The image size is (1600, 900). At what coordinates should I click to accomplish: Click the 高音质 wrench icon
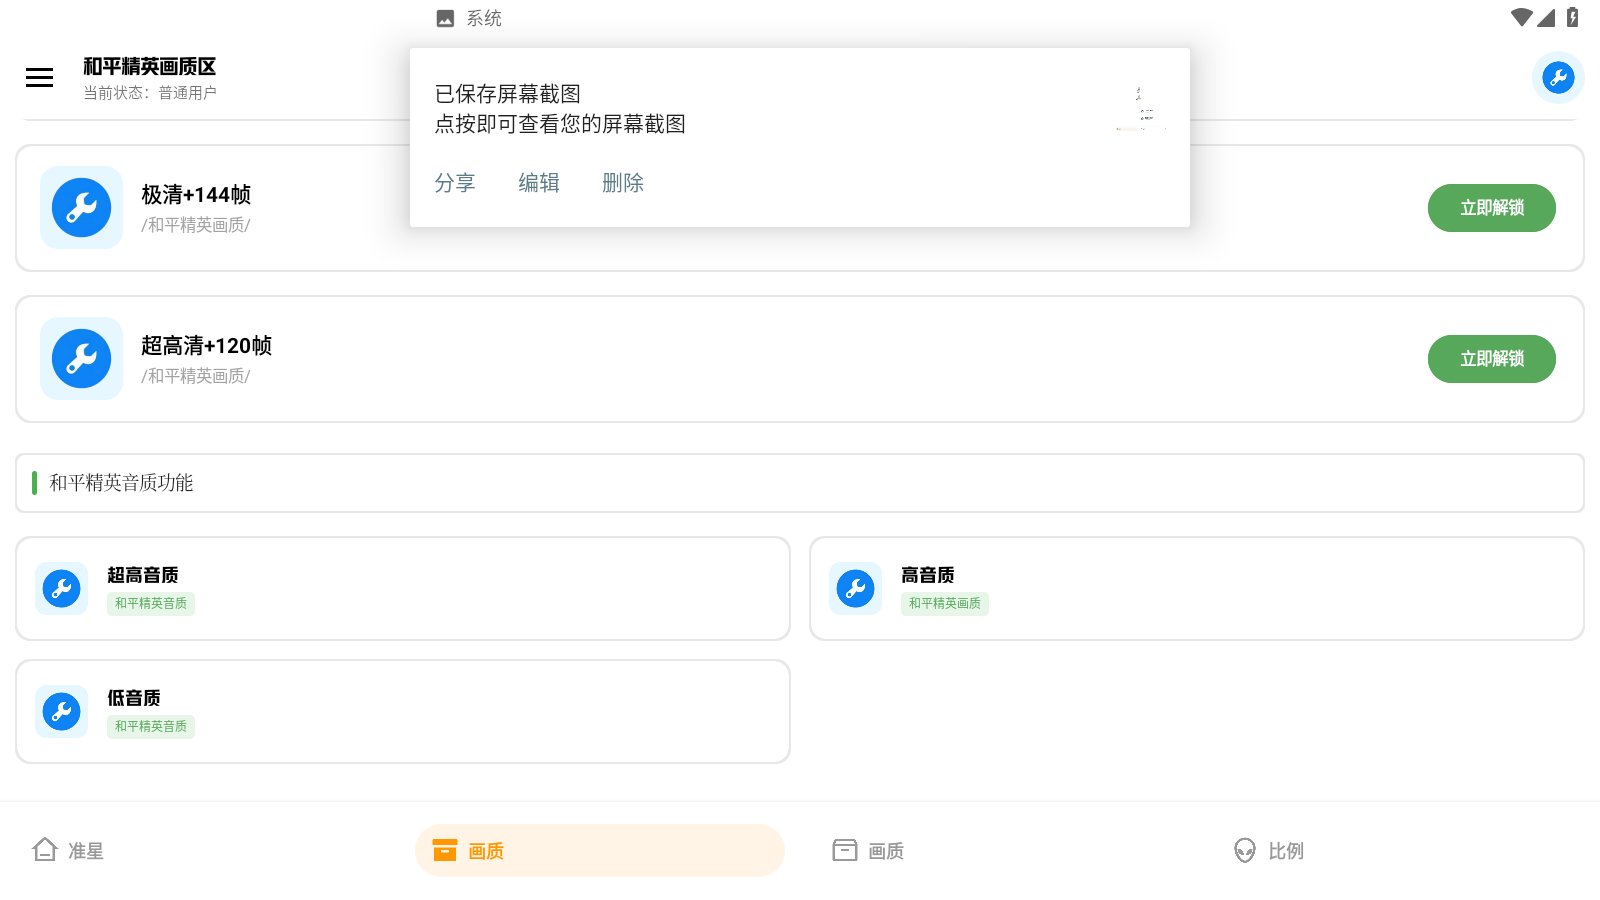pyautogui.click(x=855, y=588)
